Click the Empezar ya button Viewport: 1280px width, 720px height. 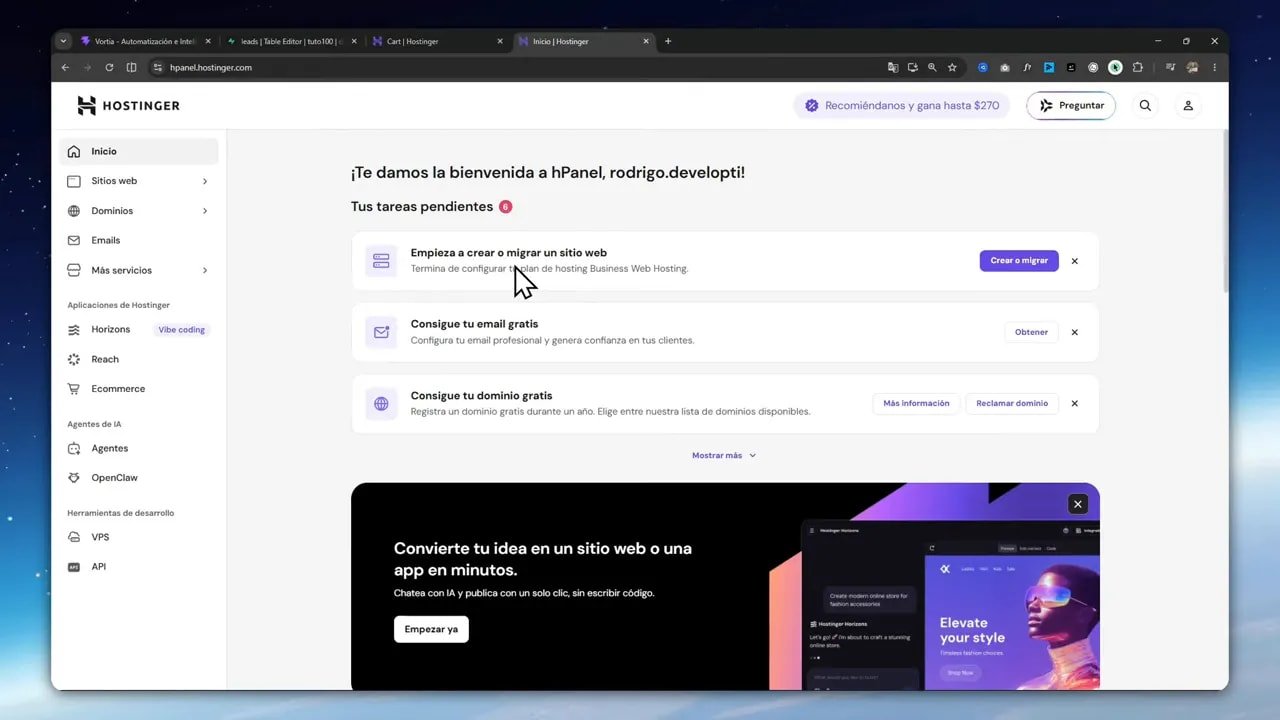coord(431,629)
